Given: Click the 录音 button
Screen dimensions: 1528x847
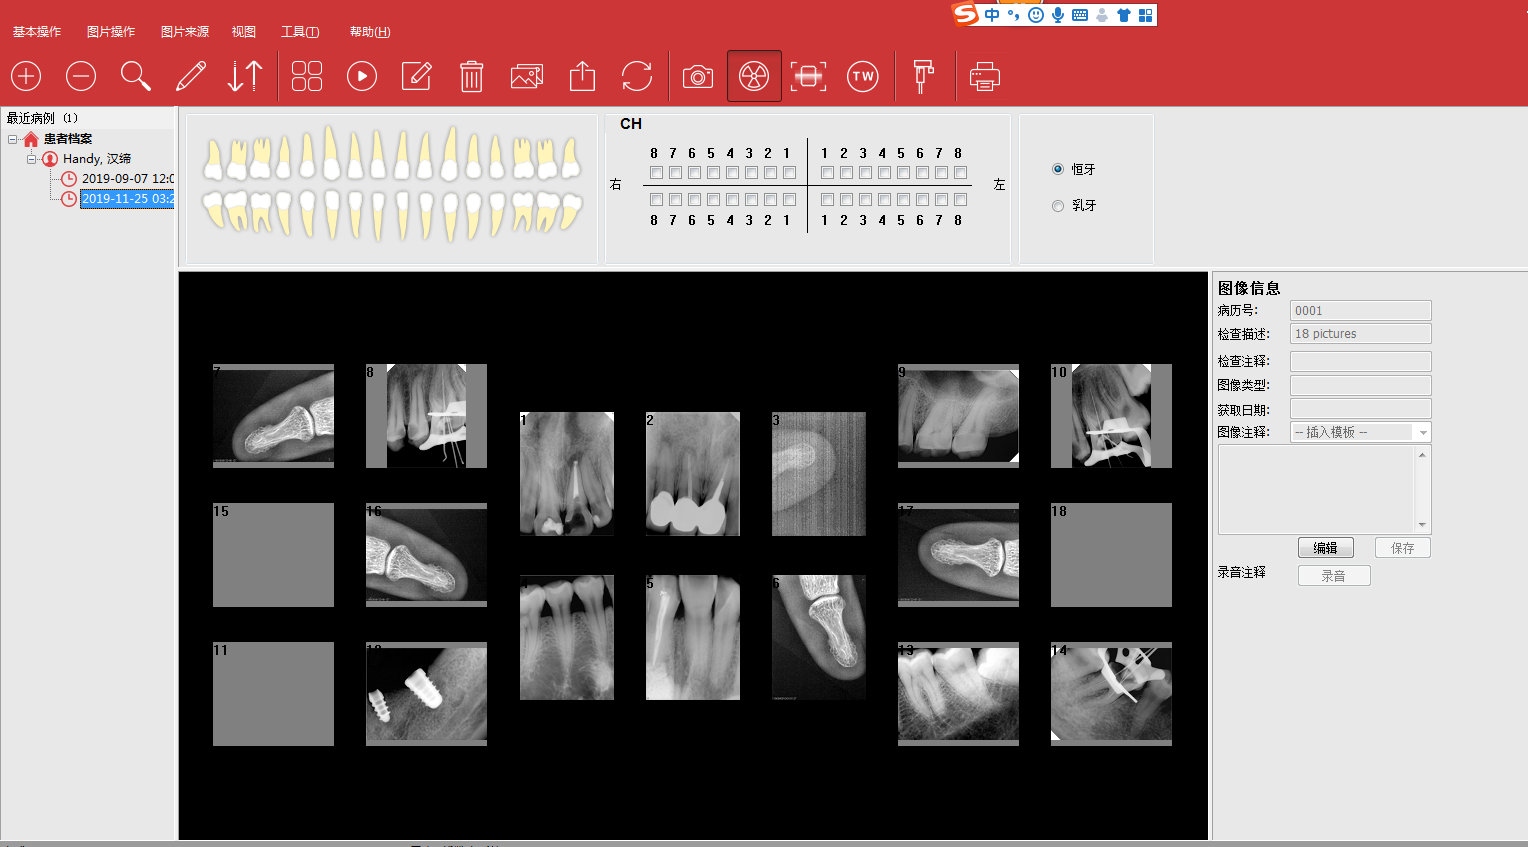Looking at the screenshot, I should tap(1334, 576).
